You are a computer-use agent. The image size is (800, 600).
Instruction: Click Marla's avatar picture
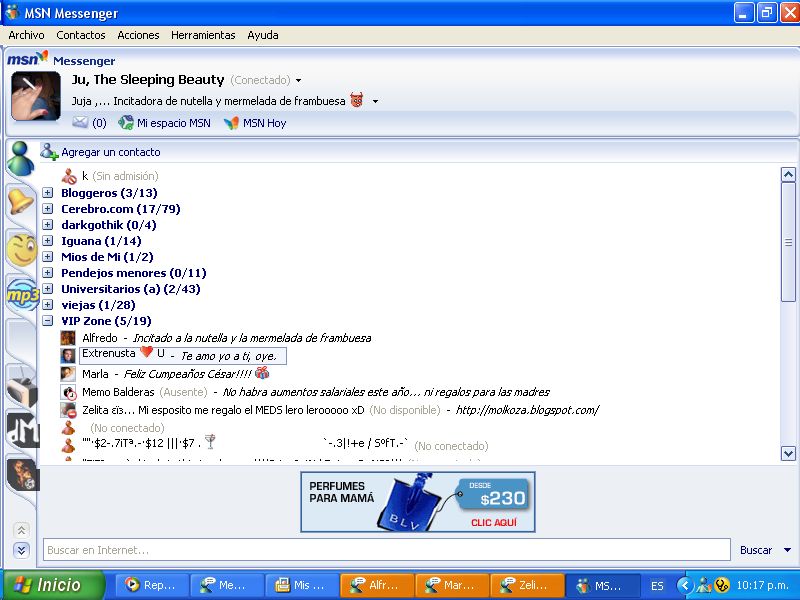[68, 374]
